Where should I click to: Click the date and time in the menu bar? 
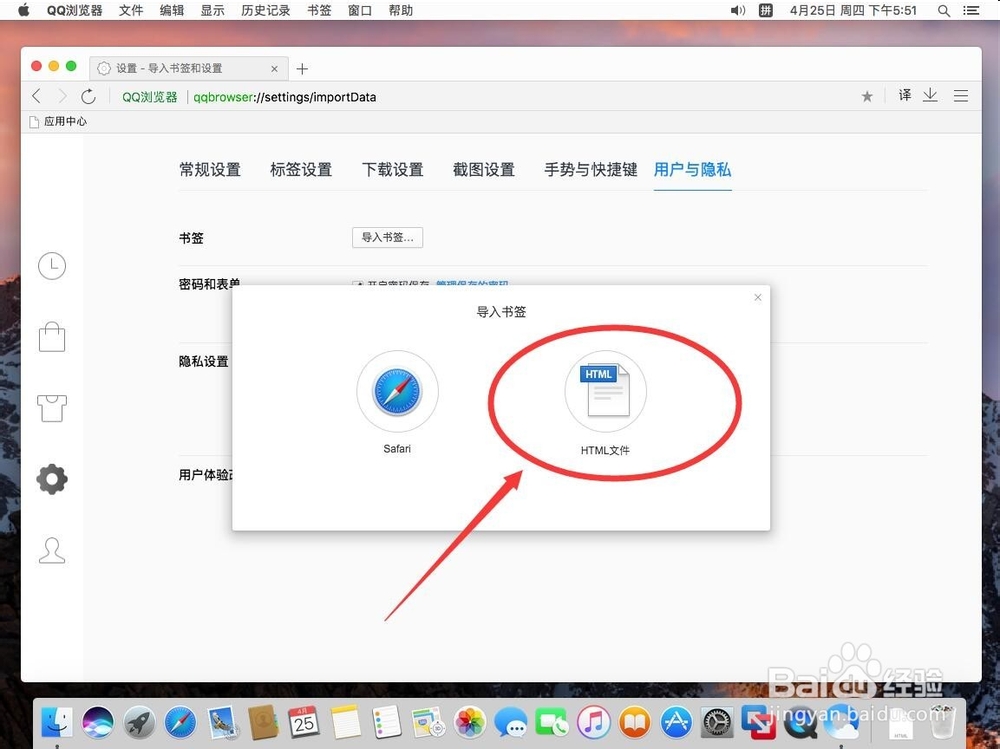click(x=853, y=10)
